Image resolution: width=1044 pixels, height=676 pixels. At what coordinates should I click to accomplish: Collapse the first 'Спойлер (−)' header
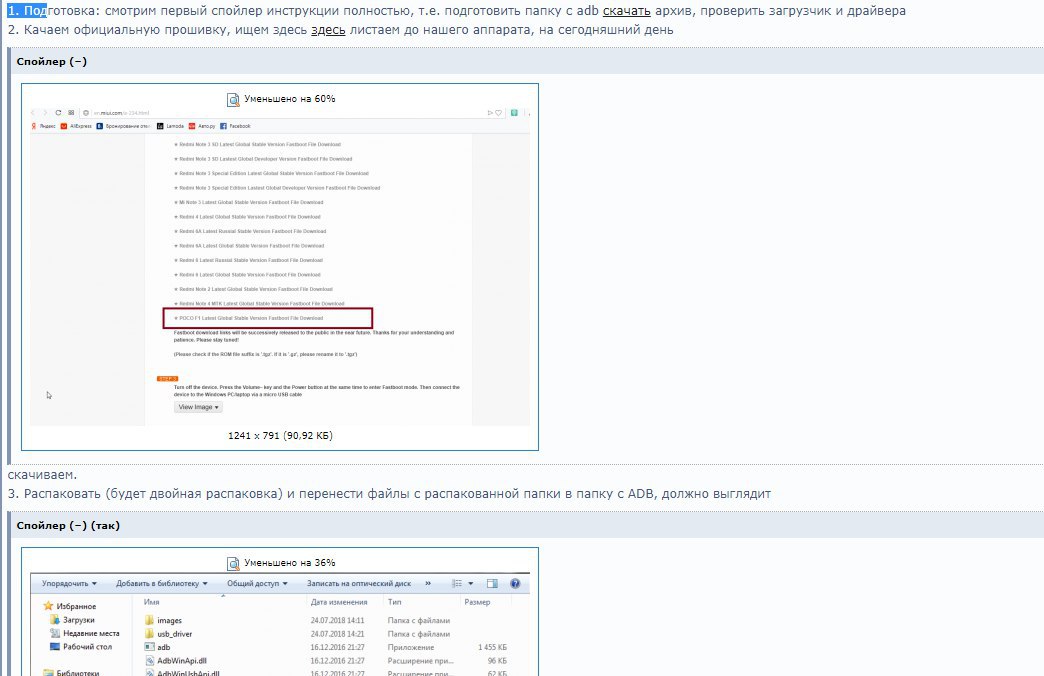tap(51, 61)
